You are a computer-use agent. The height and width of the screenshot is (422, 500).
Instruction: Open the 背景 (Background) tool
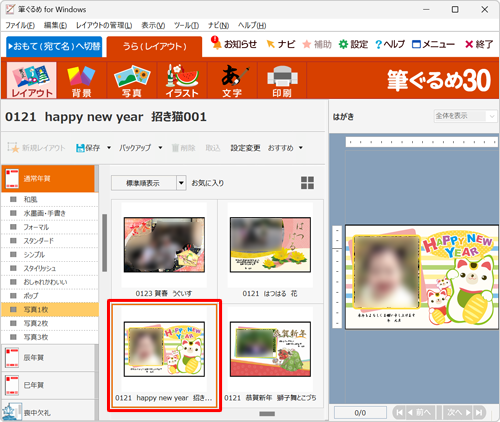(81, 80)
